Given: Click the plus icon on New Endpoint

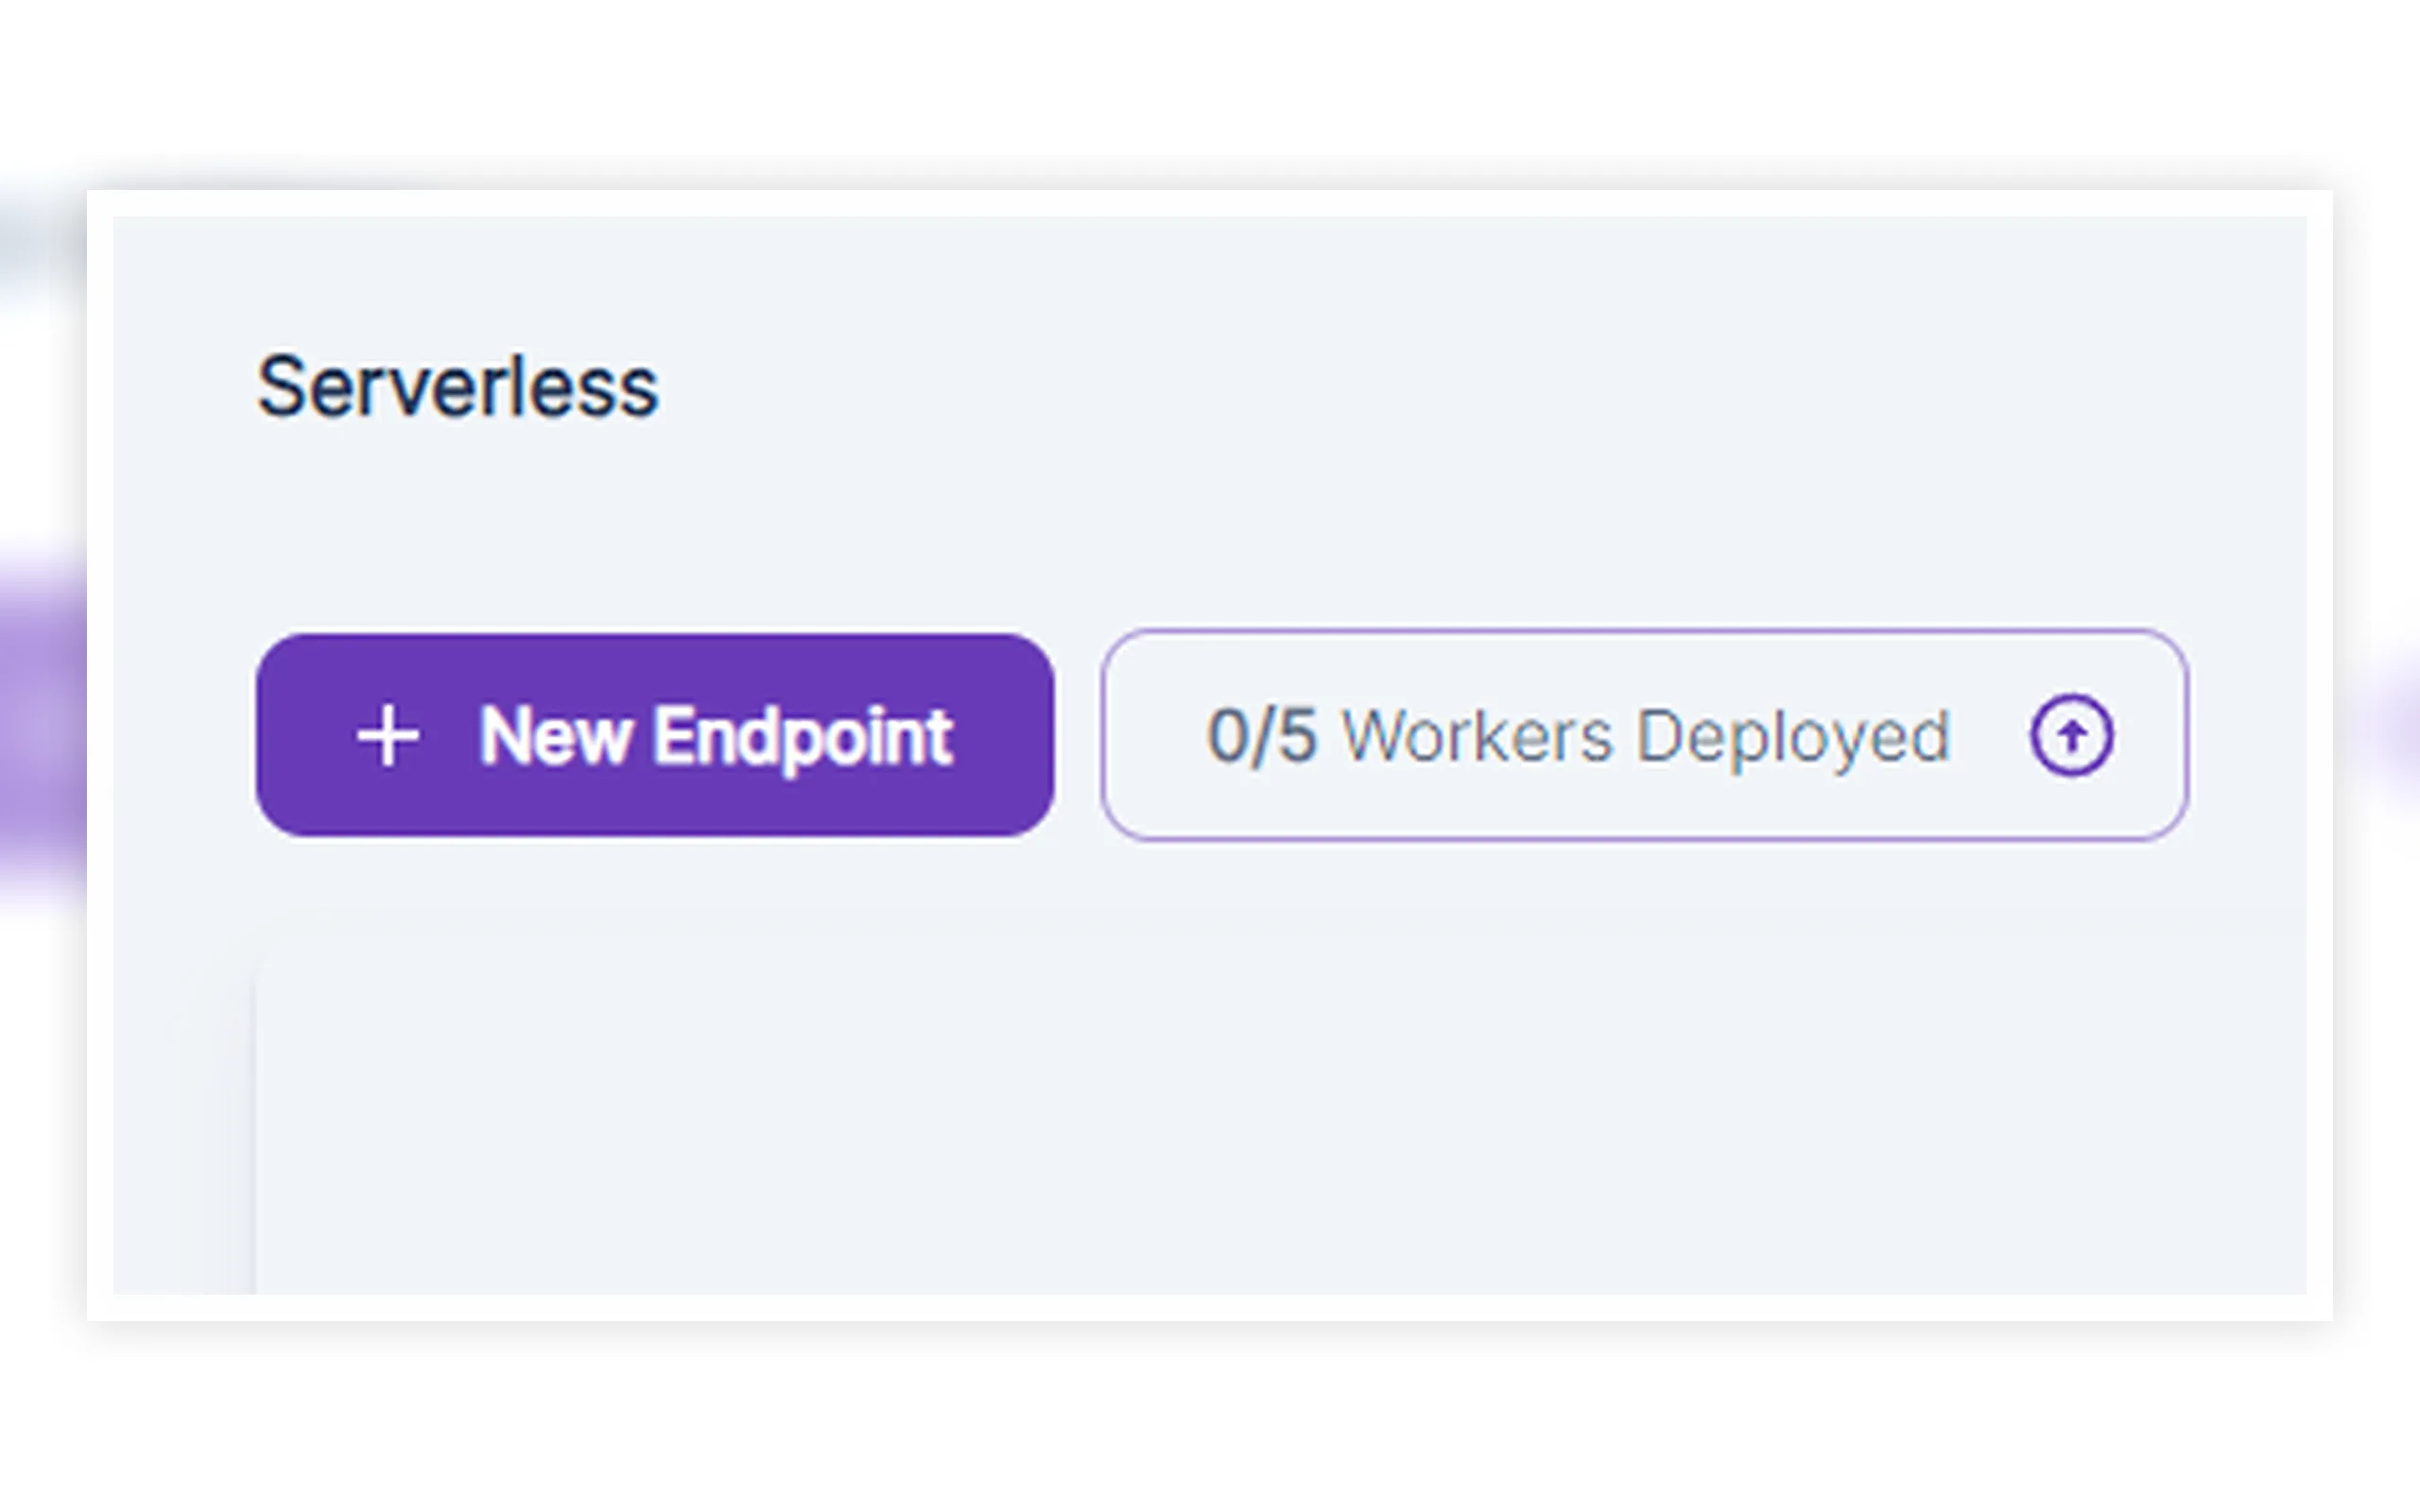Looking at the screenshot, I should point(388,736).
